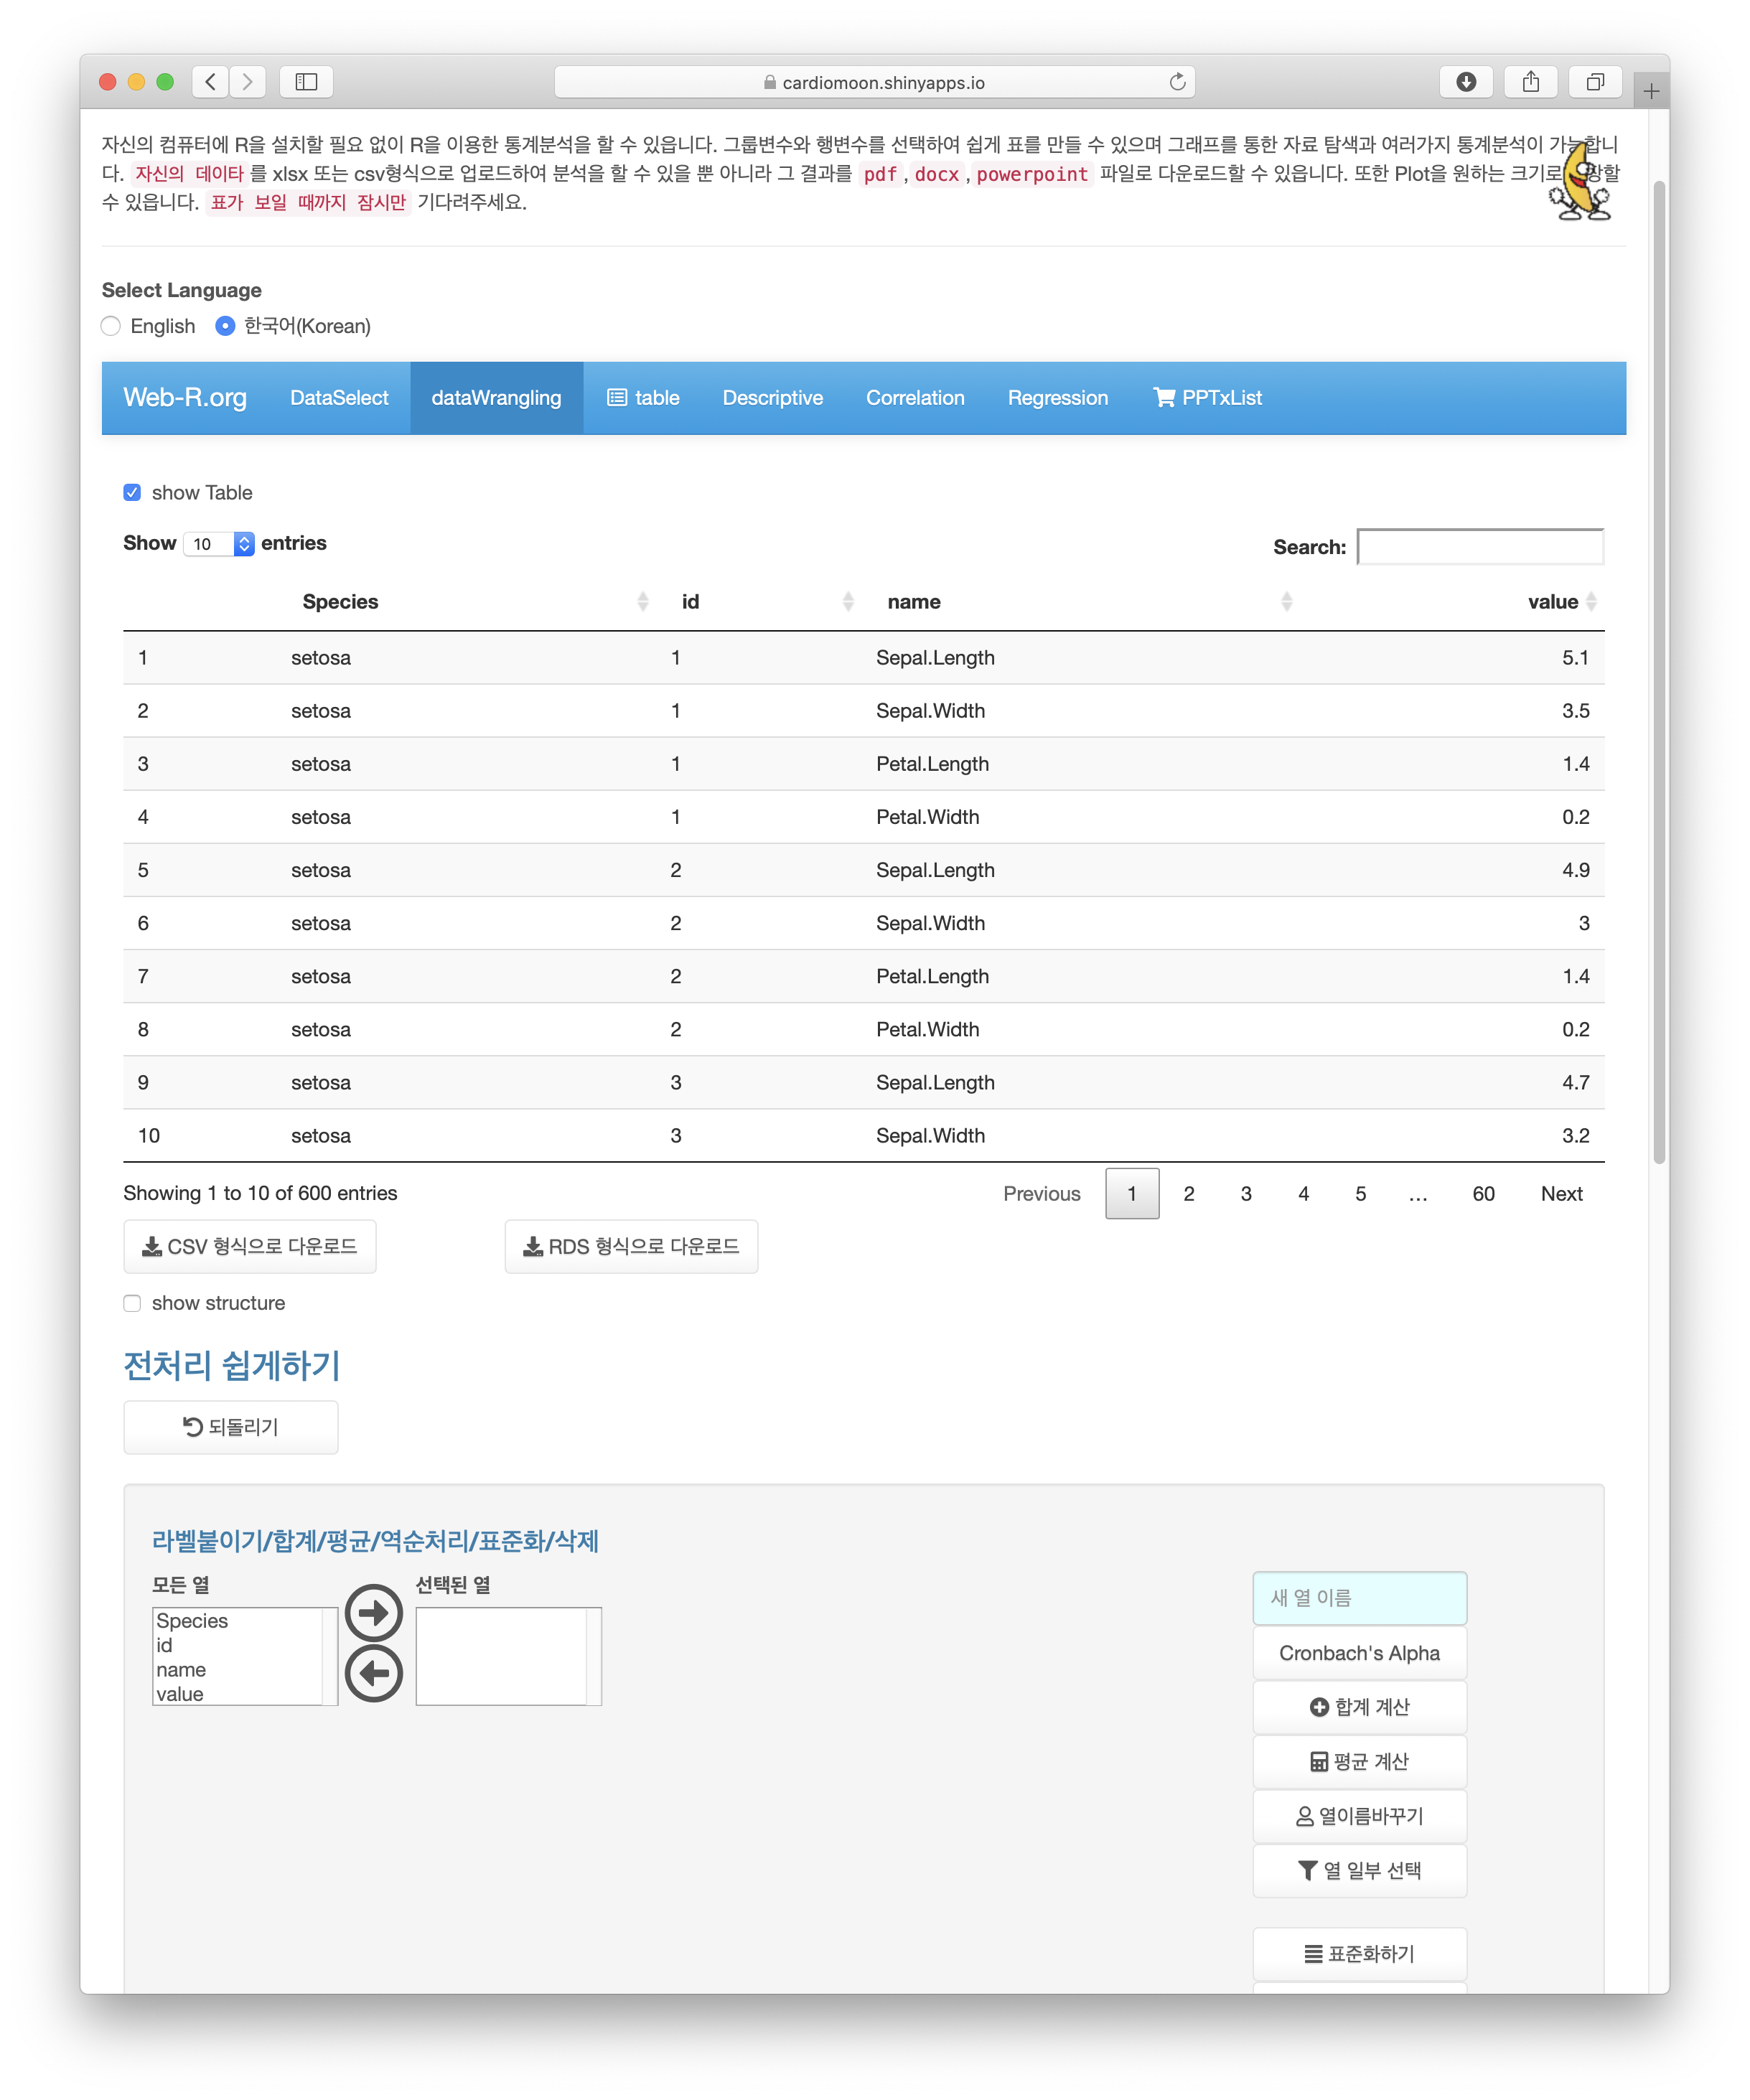The width and height of the screenshot is (1750, 2100).
Task: Click the right arrow to move selected column
Action: pos(373,1613)
